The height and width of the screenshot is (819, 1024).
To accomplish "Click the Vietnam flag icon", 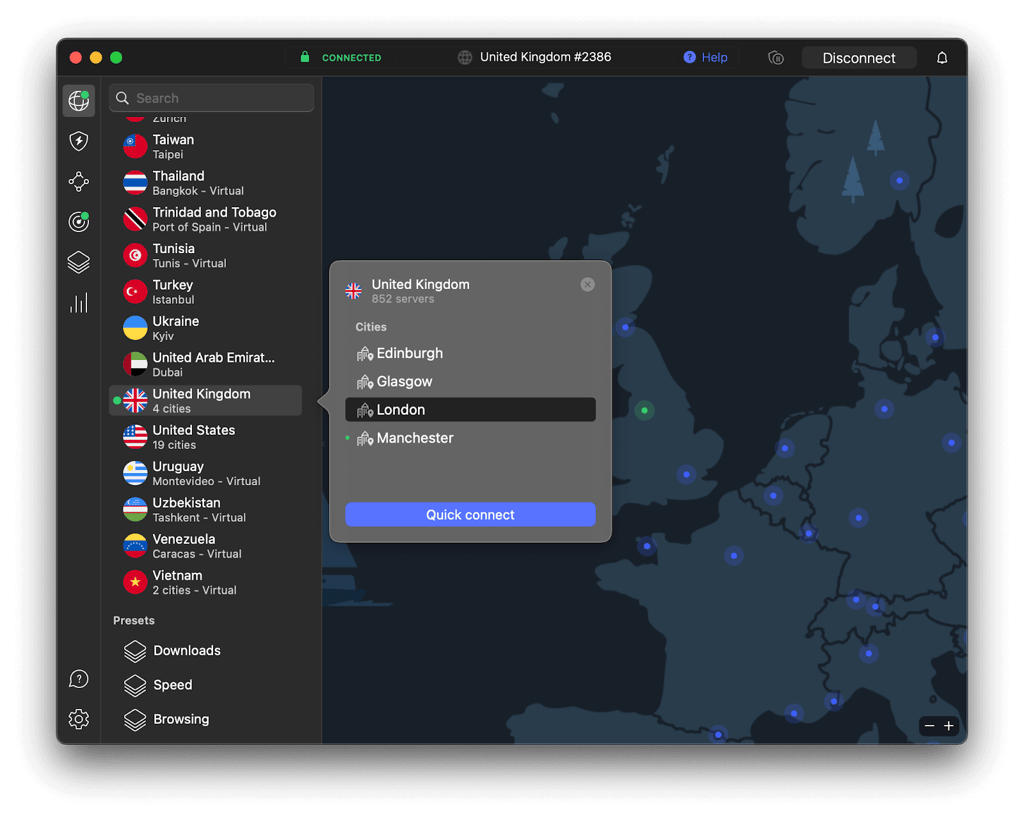I will click(x=135, y=582).
